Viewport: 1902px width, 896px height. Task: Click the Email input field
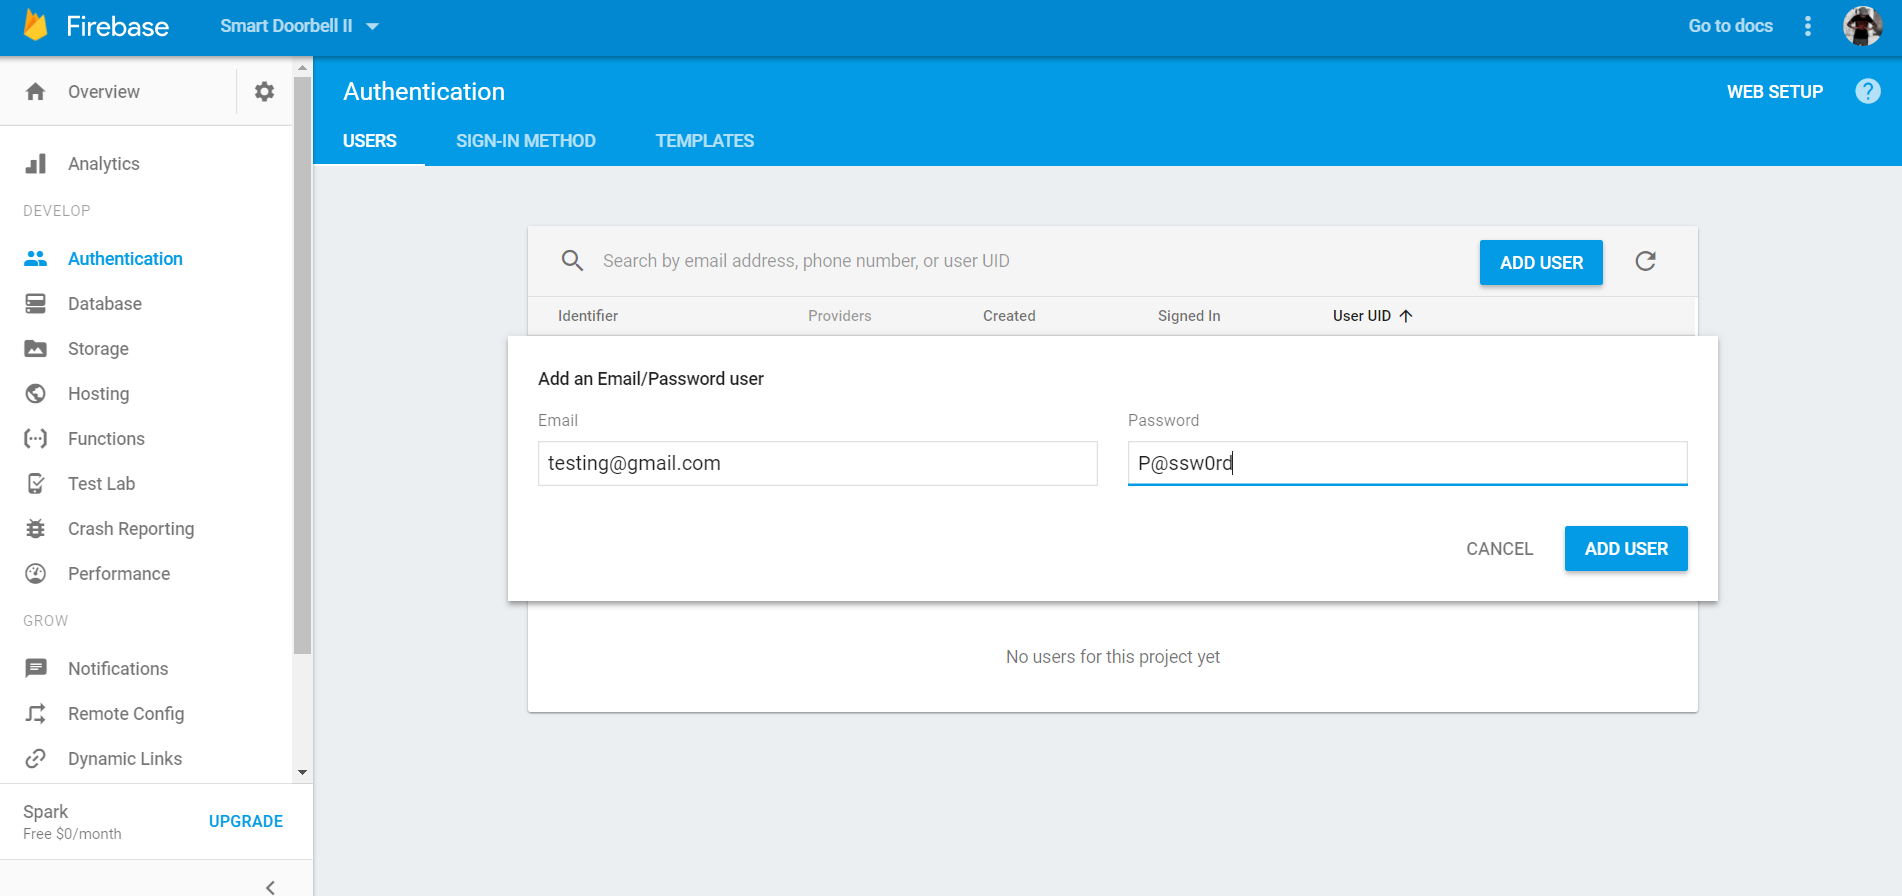(x=818, y=464)
